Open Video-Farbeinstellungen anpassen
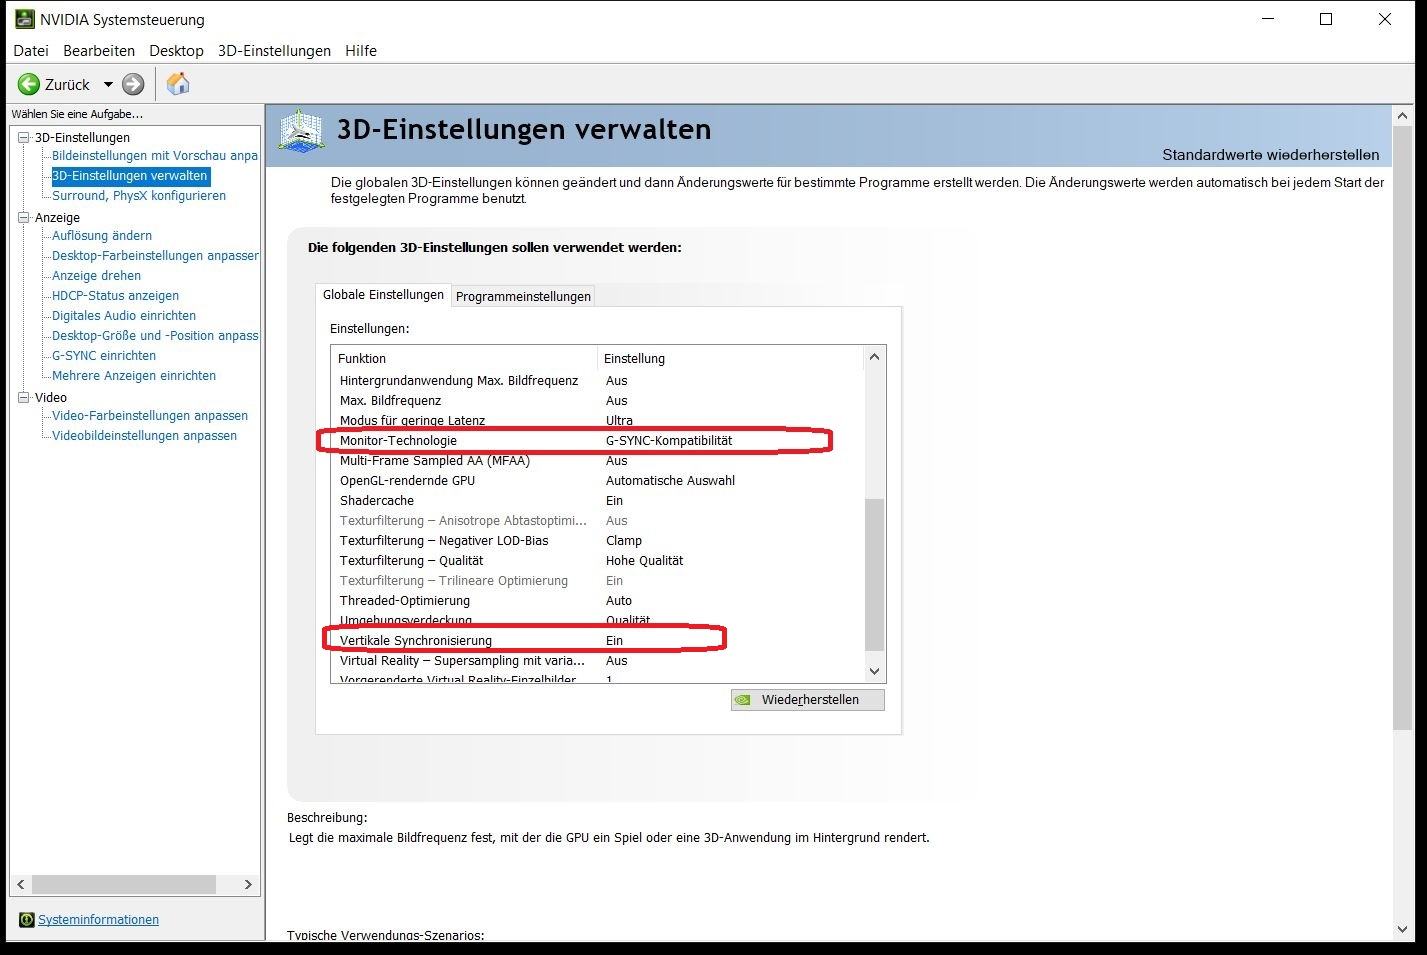The height and width of the screenshot is (955, 1427). 150,416
